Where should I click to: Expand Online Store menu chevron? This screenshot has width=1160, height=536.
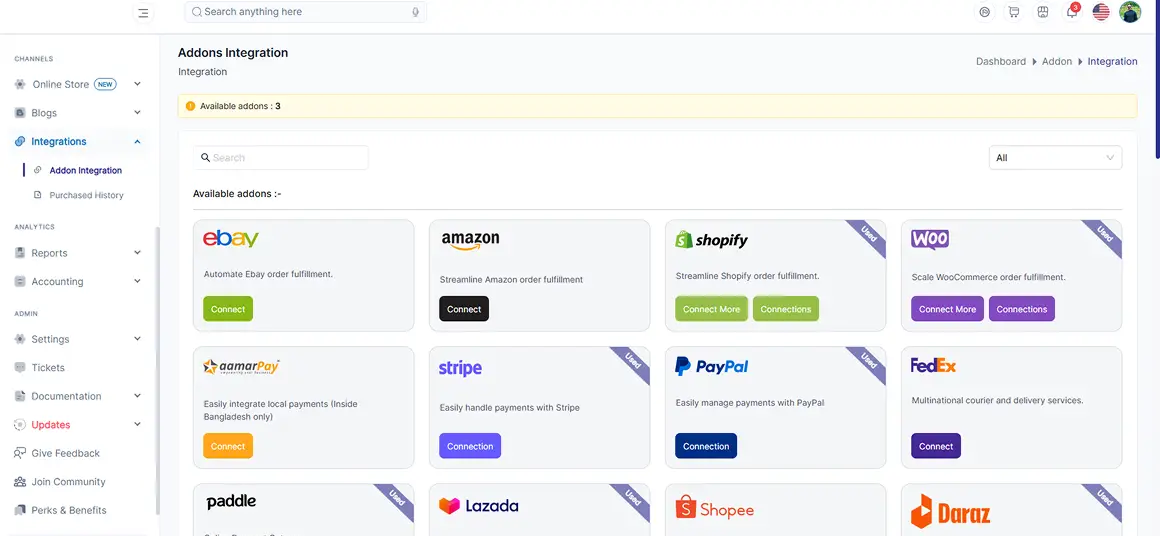tap(137, 84)
